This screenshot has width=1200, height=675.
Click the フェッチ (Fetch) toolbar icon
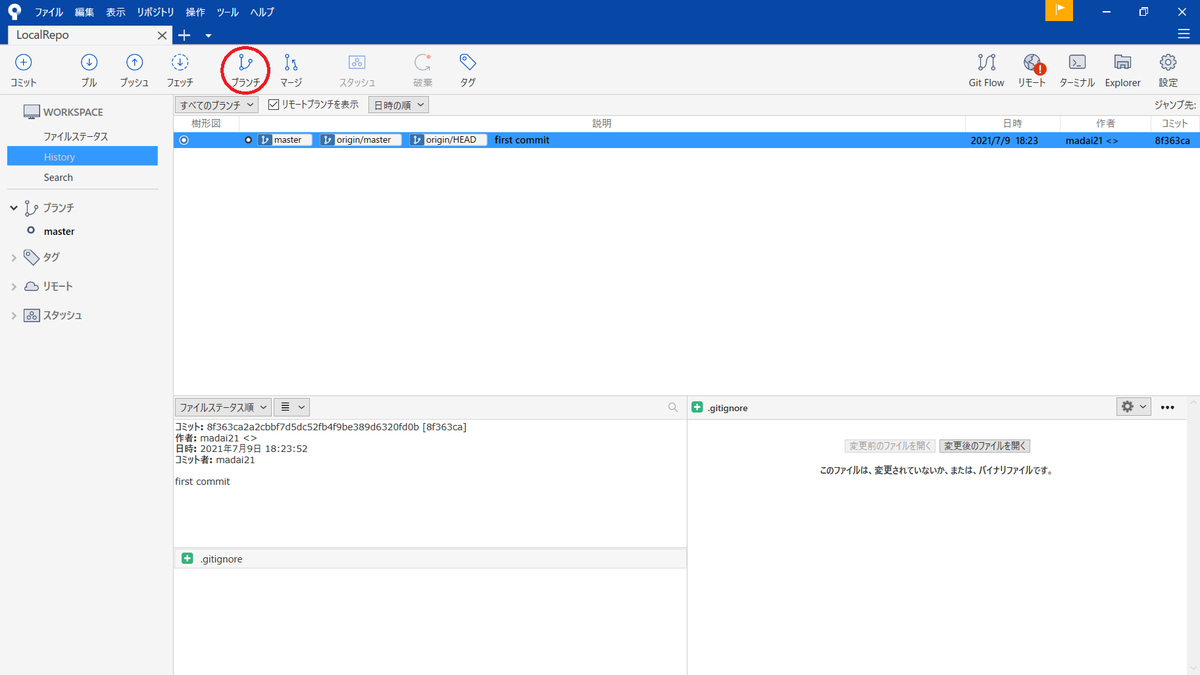180,63
